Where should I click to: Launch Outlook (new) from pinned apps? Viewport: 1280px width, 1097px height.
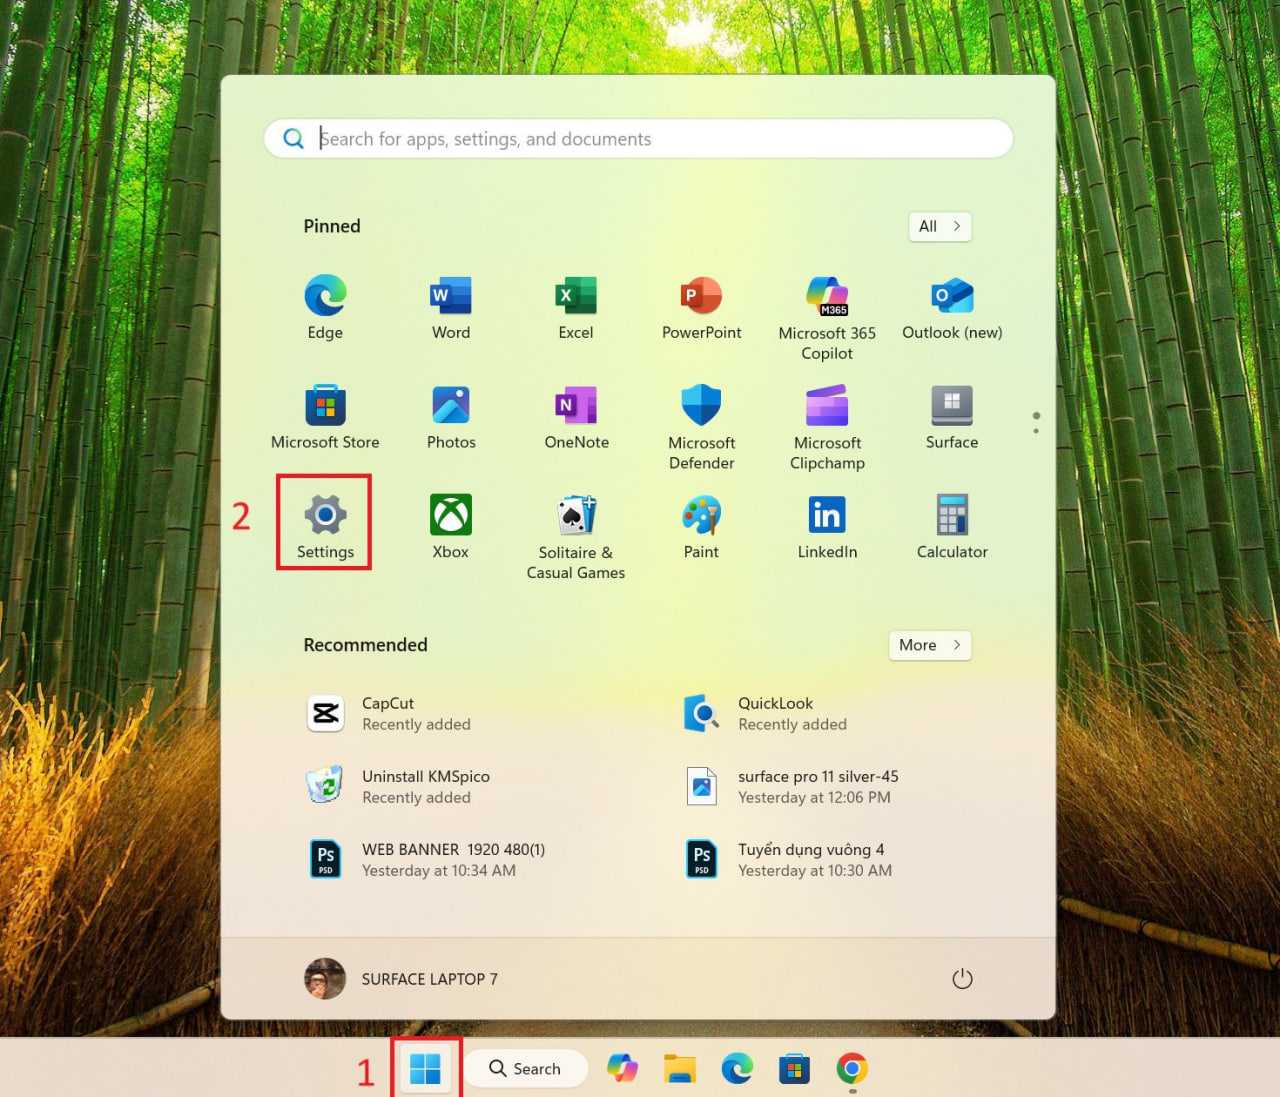(x=952, y=309)
